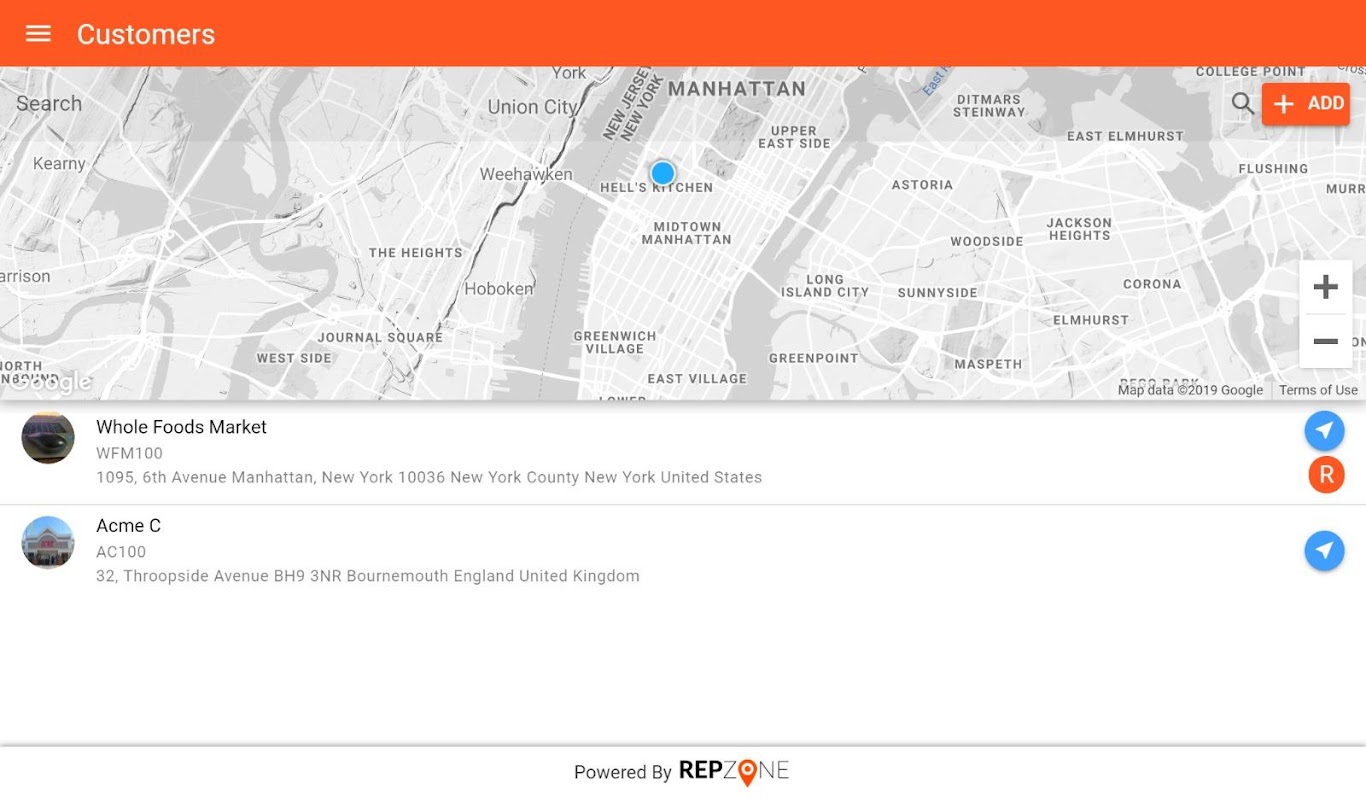Click the GREENPOINT map label

(813, 358)
